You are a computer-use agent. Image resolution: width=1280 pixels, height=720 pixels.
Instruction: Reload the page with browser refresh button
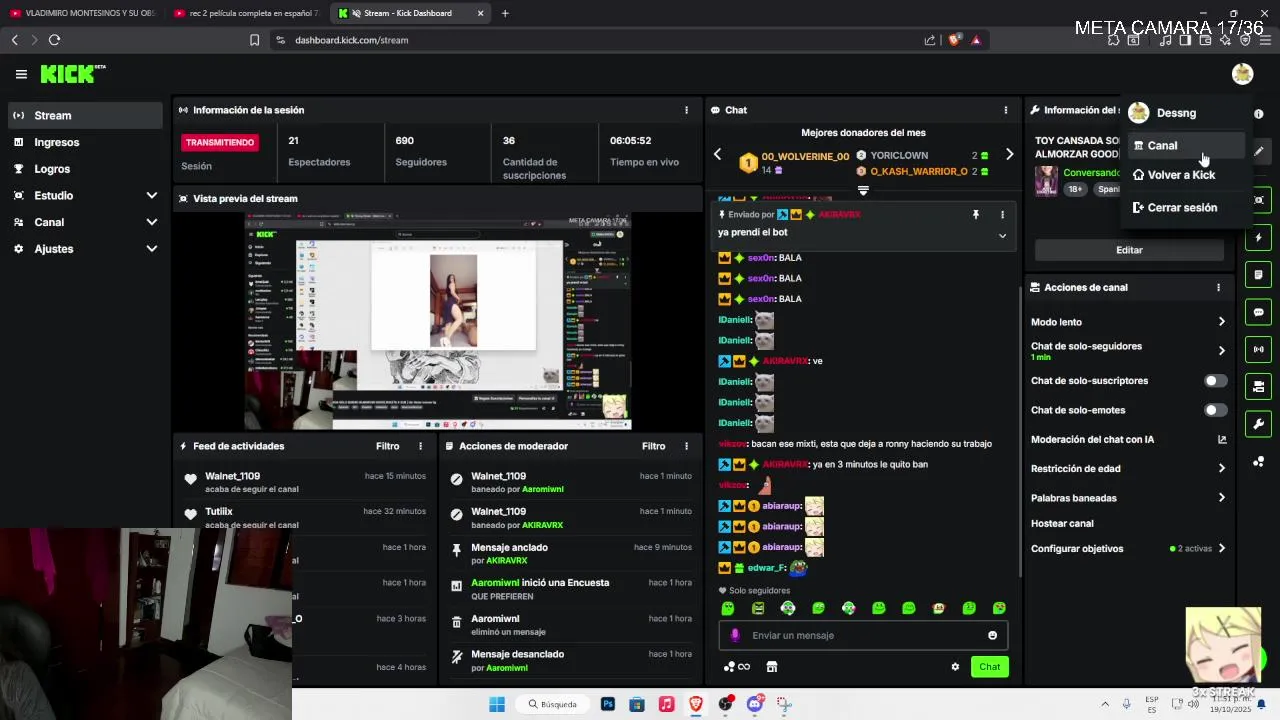[x=54, y=40]
